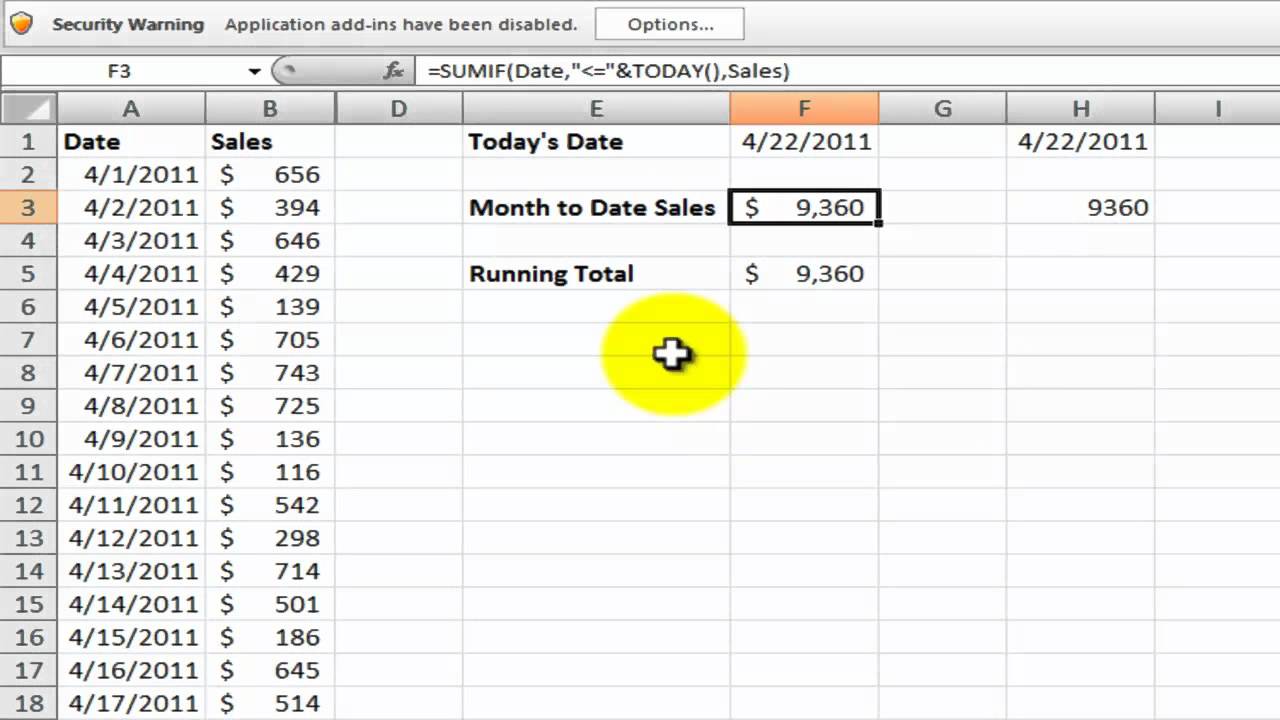Open the Name Box dropdown arrow
The width and height of the screenshot is (1280, 720).
[254, 71]
